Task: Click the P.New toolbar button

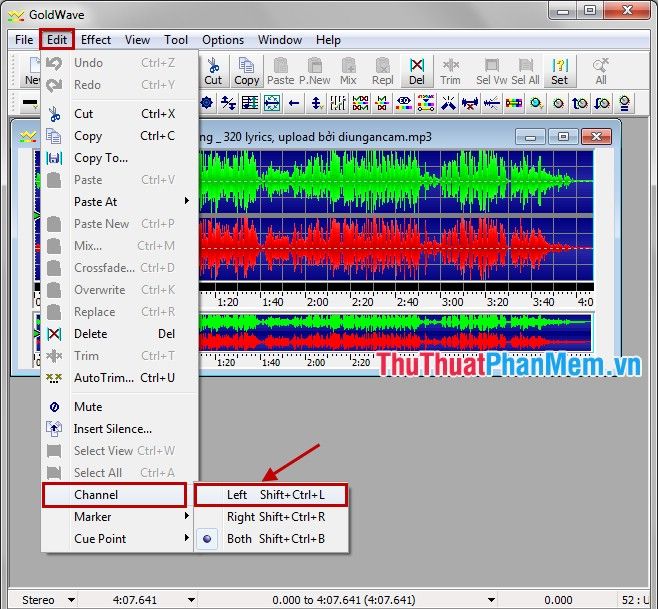Action: [314, 71]
